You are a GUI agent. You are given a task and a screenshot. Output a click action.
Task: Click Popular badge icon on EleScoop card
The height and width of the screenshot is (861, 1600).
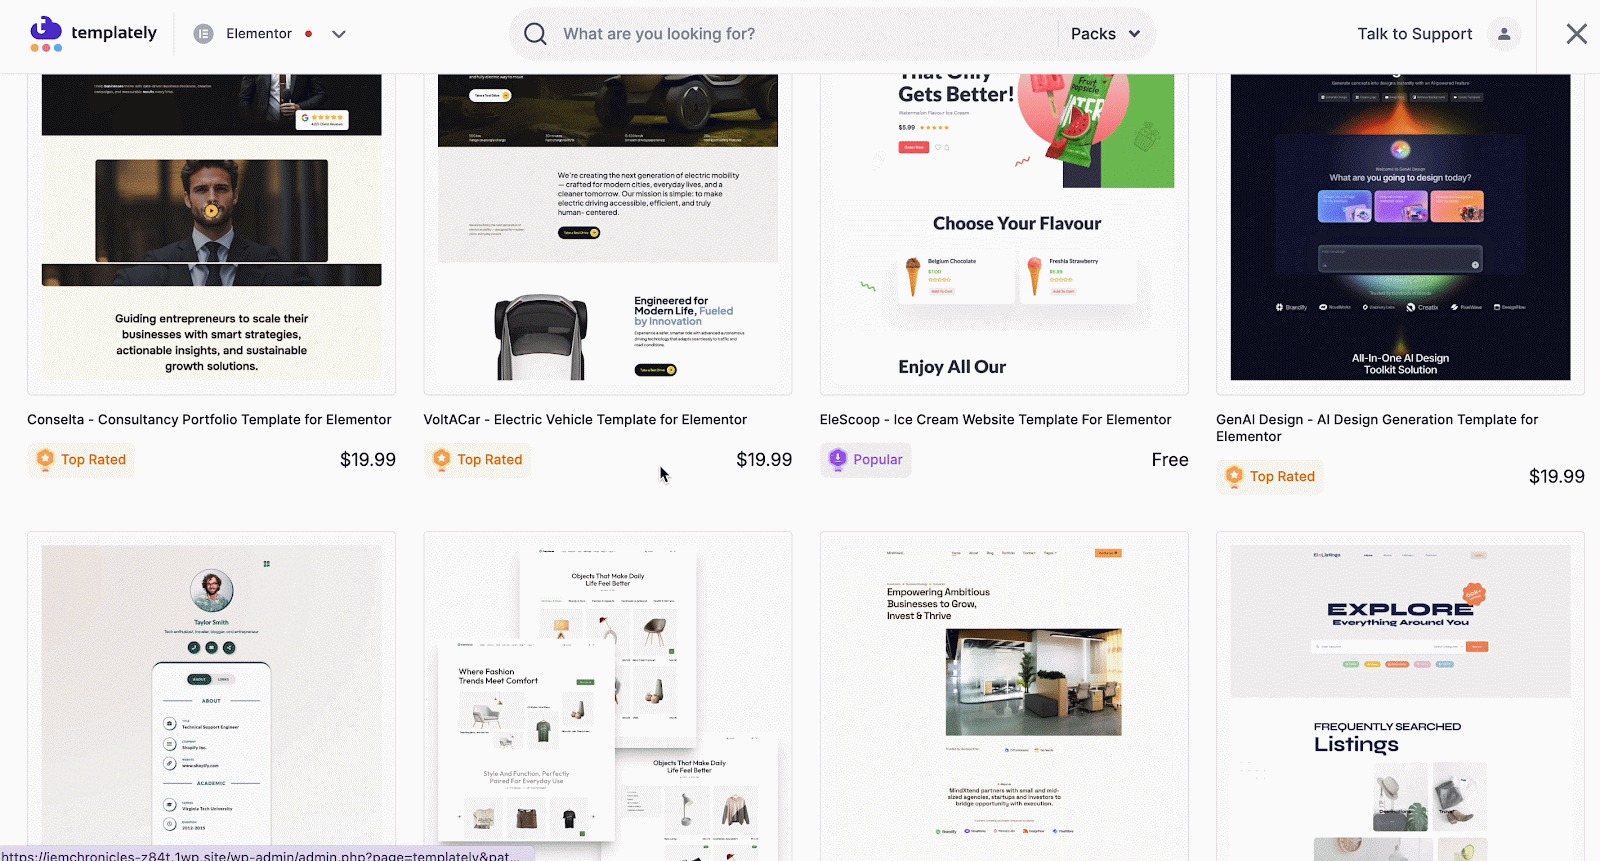click(x=838, y=460)
